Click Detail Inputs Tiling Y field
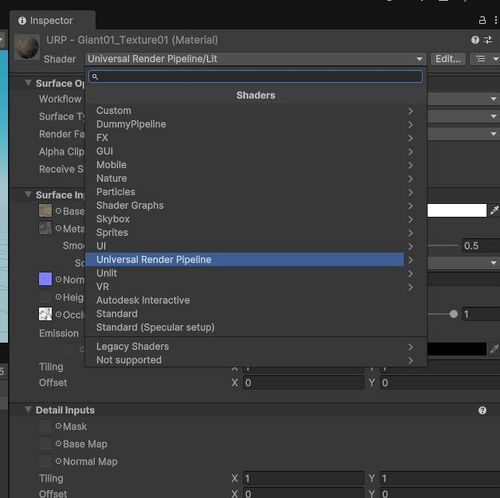Screen dimensions: 500x498 (x=440, y=478)
